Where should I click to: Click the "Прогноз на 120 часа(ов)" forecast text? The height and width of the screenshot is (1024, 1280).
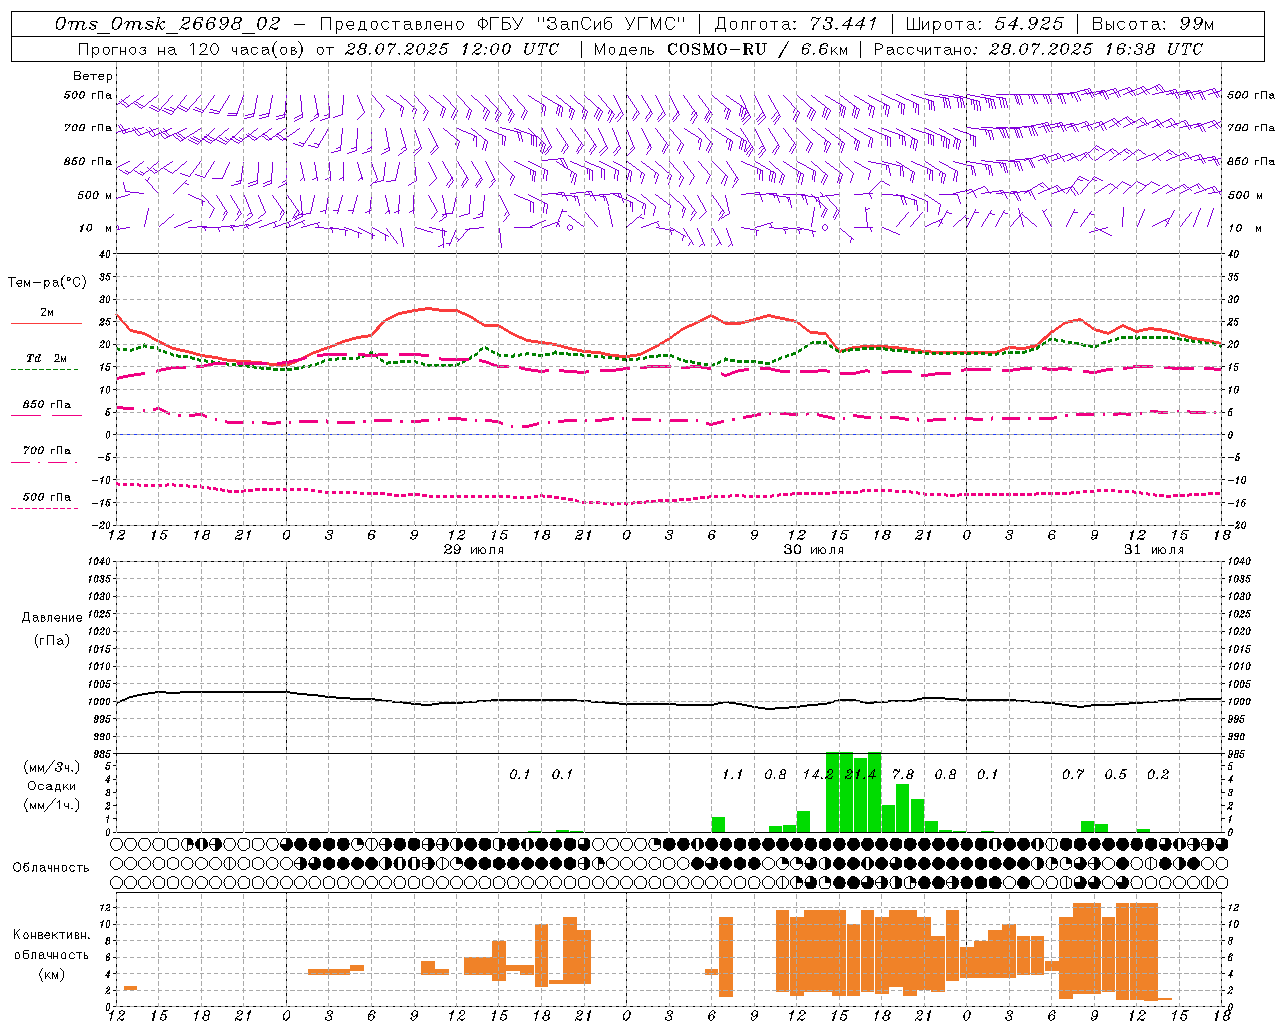click(193, 49)
